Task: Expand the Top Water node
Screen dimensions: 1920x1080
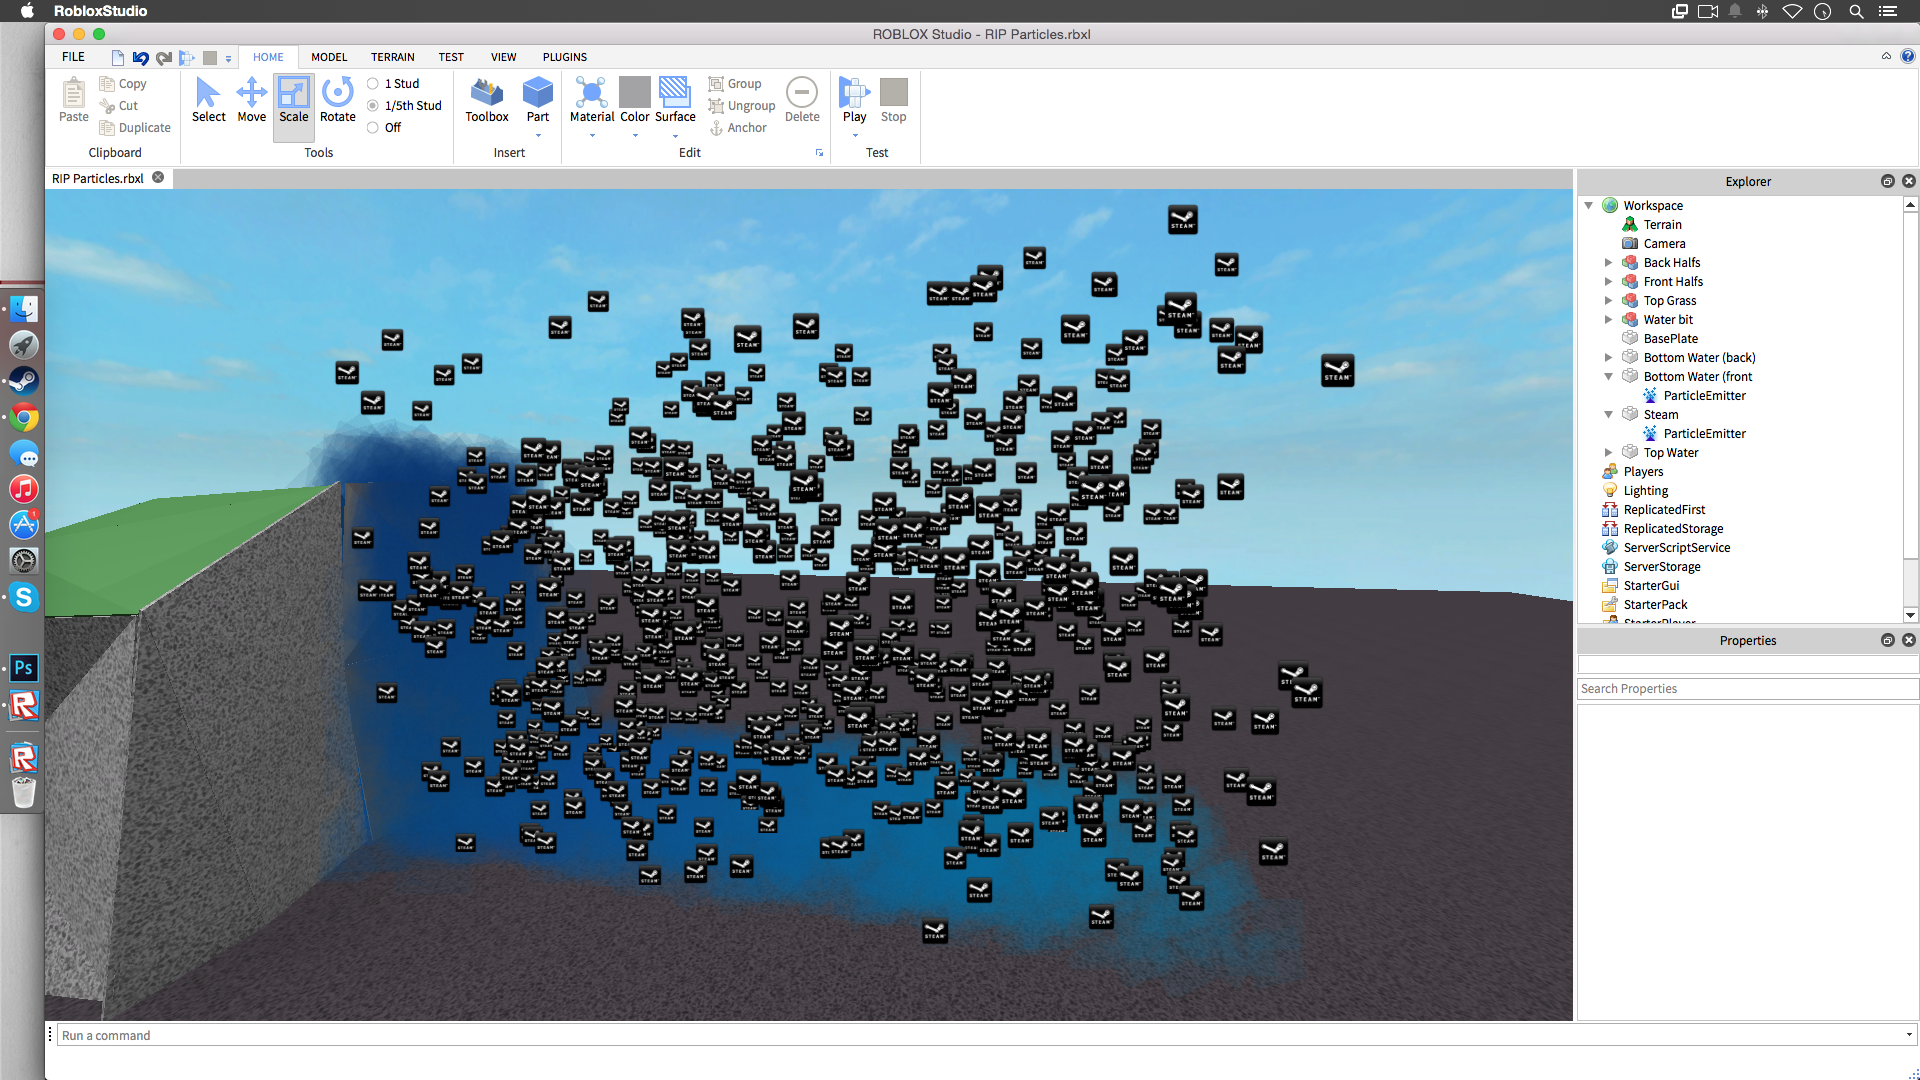Action: pyautogui.click(x=1609, y=452)
